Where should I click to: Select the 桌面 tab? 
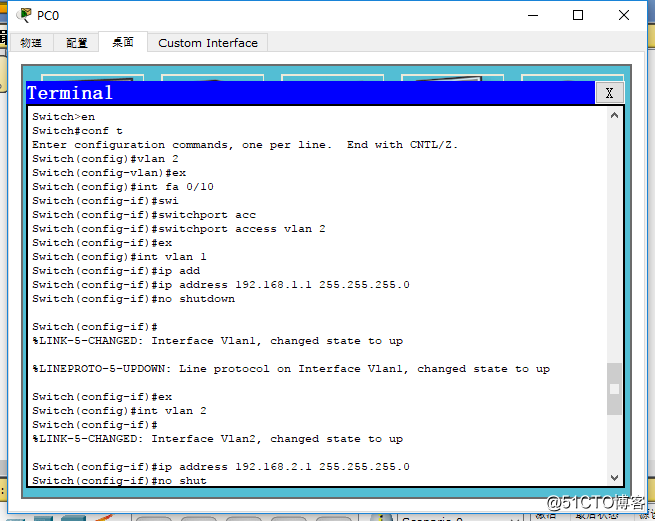pyautogui.click(x=123, y=42)
